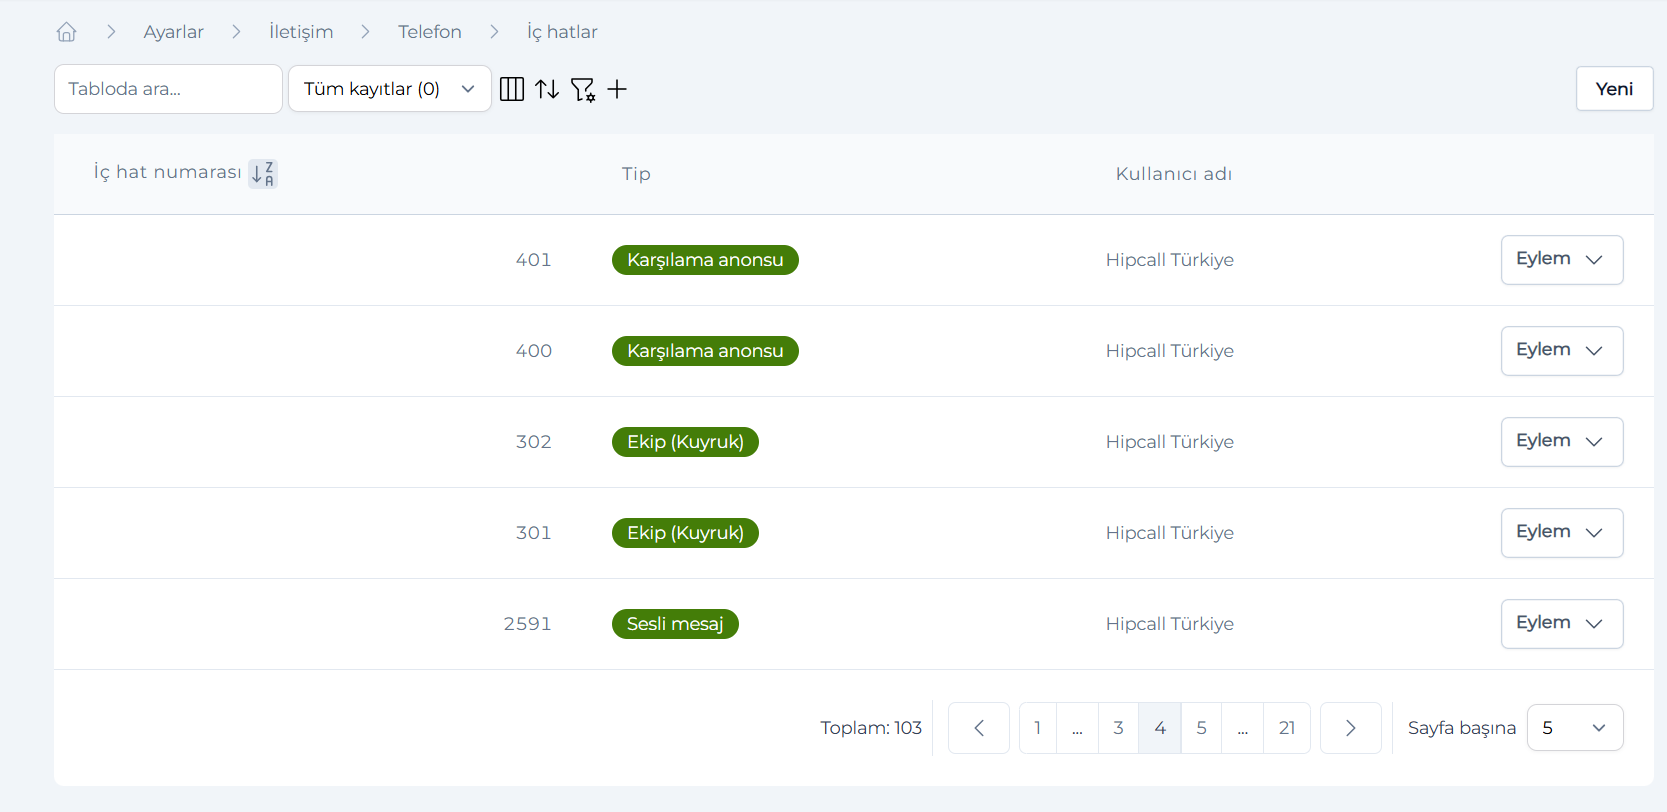
Task: Navigate to Ayarlar breadcrumb
Action: pyautogui.click(x=173, y=32)
